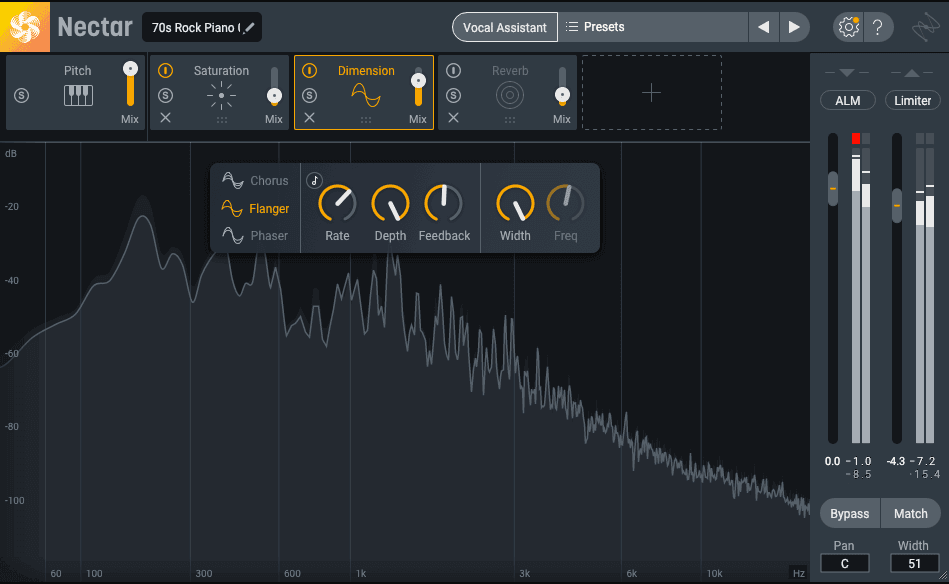The image size is (949, 584).
Task: Grab the Reverb module drag handle dots
Action: click(510, 120)
